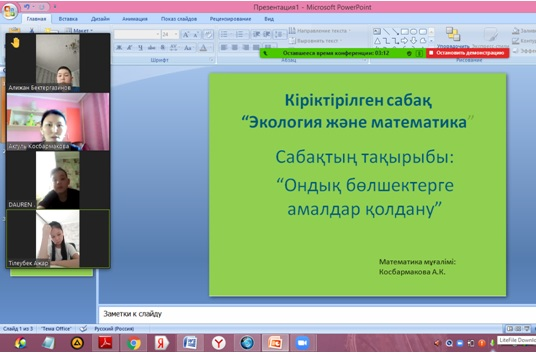Image resolution: width=536 pixels, height=362 pixels.
Task: Open Yandex browser taskbar icon
Action: [218, 343]
